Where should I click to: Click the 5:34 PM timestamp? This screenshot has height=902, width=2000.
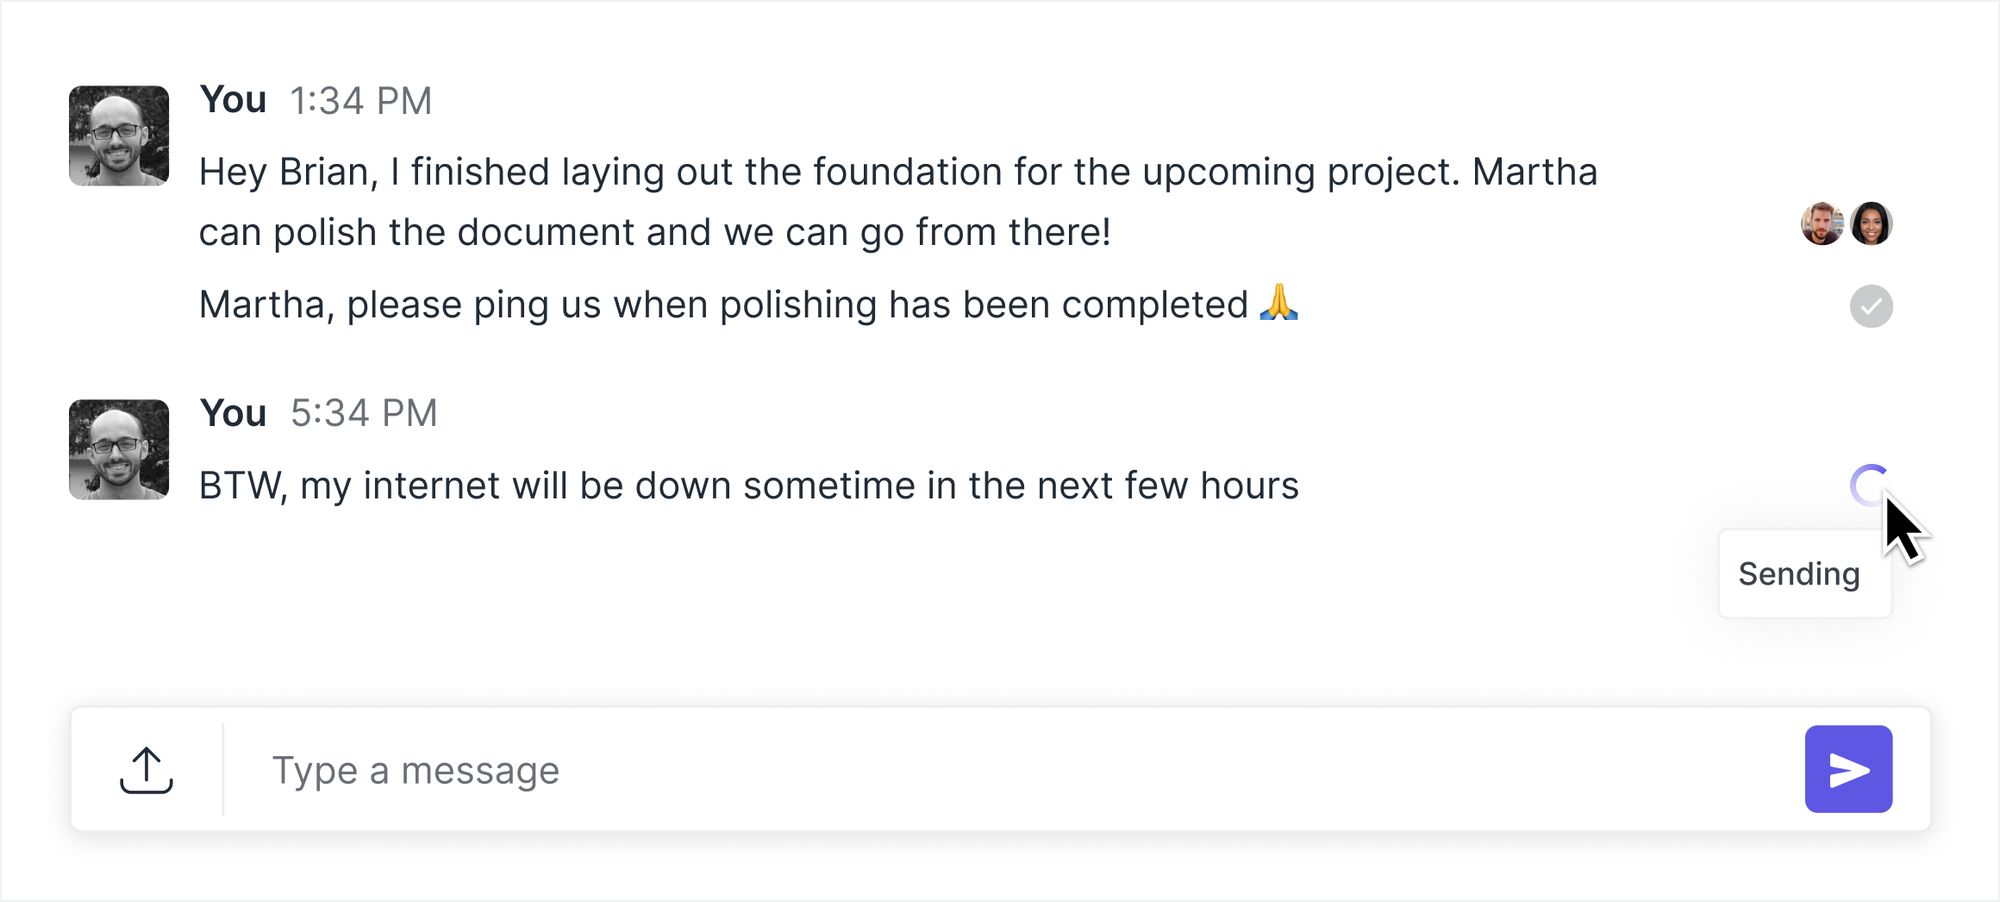[364, 413]
